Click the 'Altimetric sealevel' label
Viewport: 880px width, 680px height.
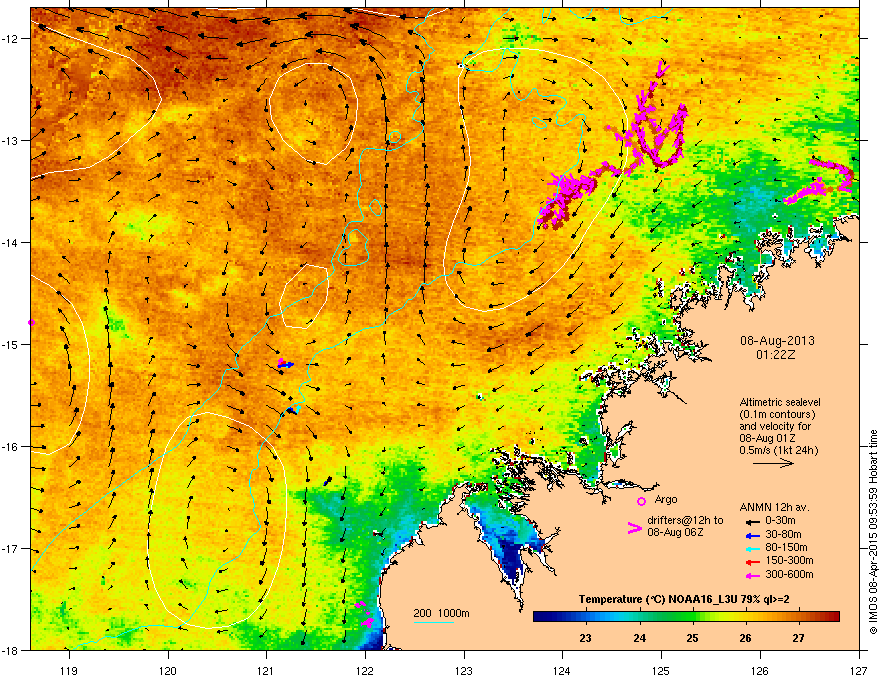coord(780,402)
